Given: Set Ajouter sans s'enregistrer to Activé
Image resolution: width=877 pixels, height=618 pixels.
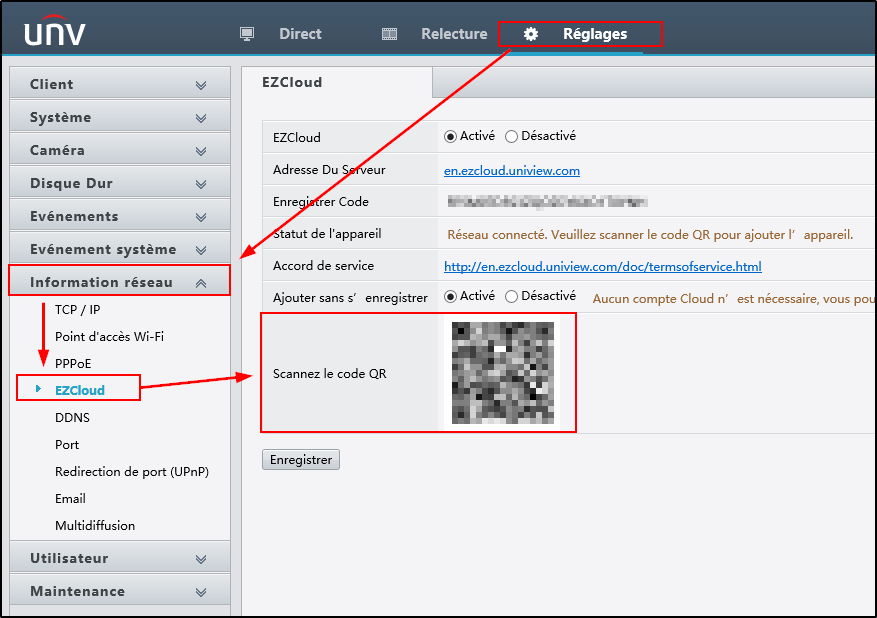Looking at the screenshot, I should pyautogui.click(x=450, y=296).
